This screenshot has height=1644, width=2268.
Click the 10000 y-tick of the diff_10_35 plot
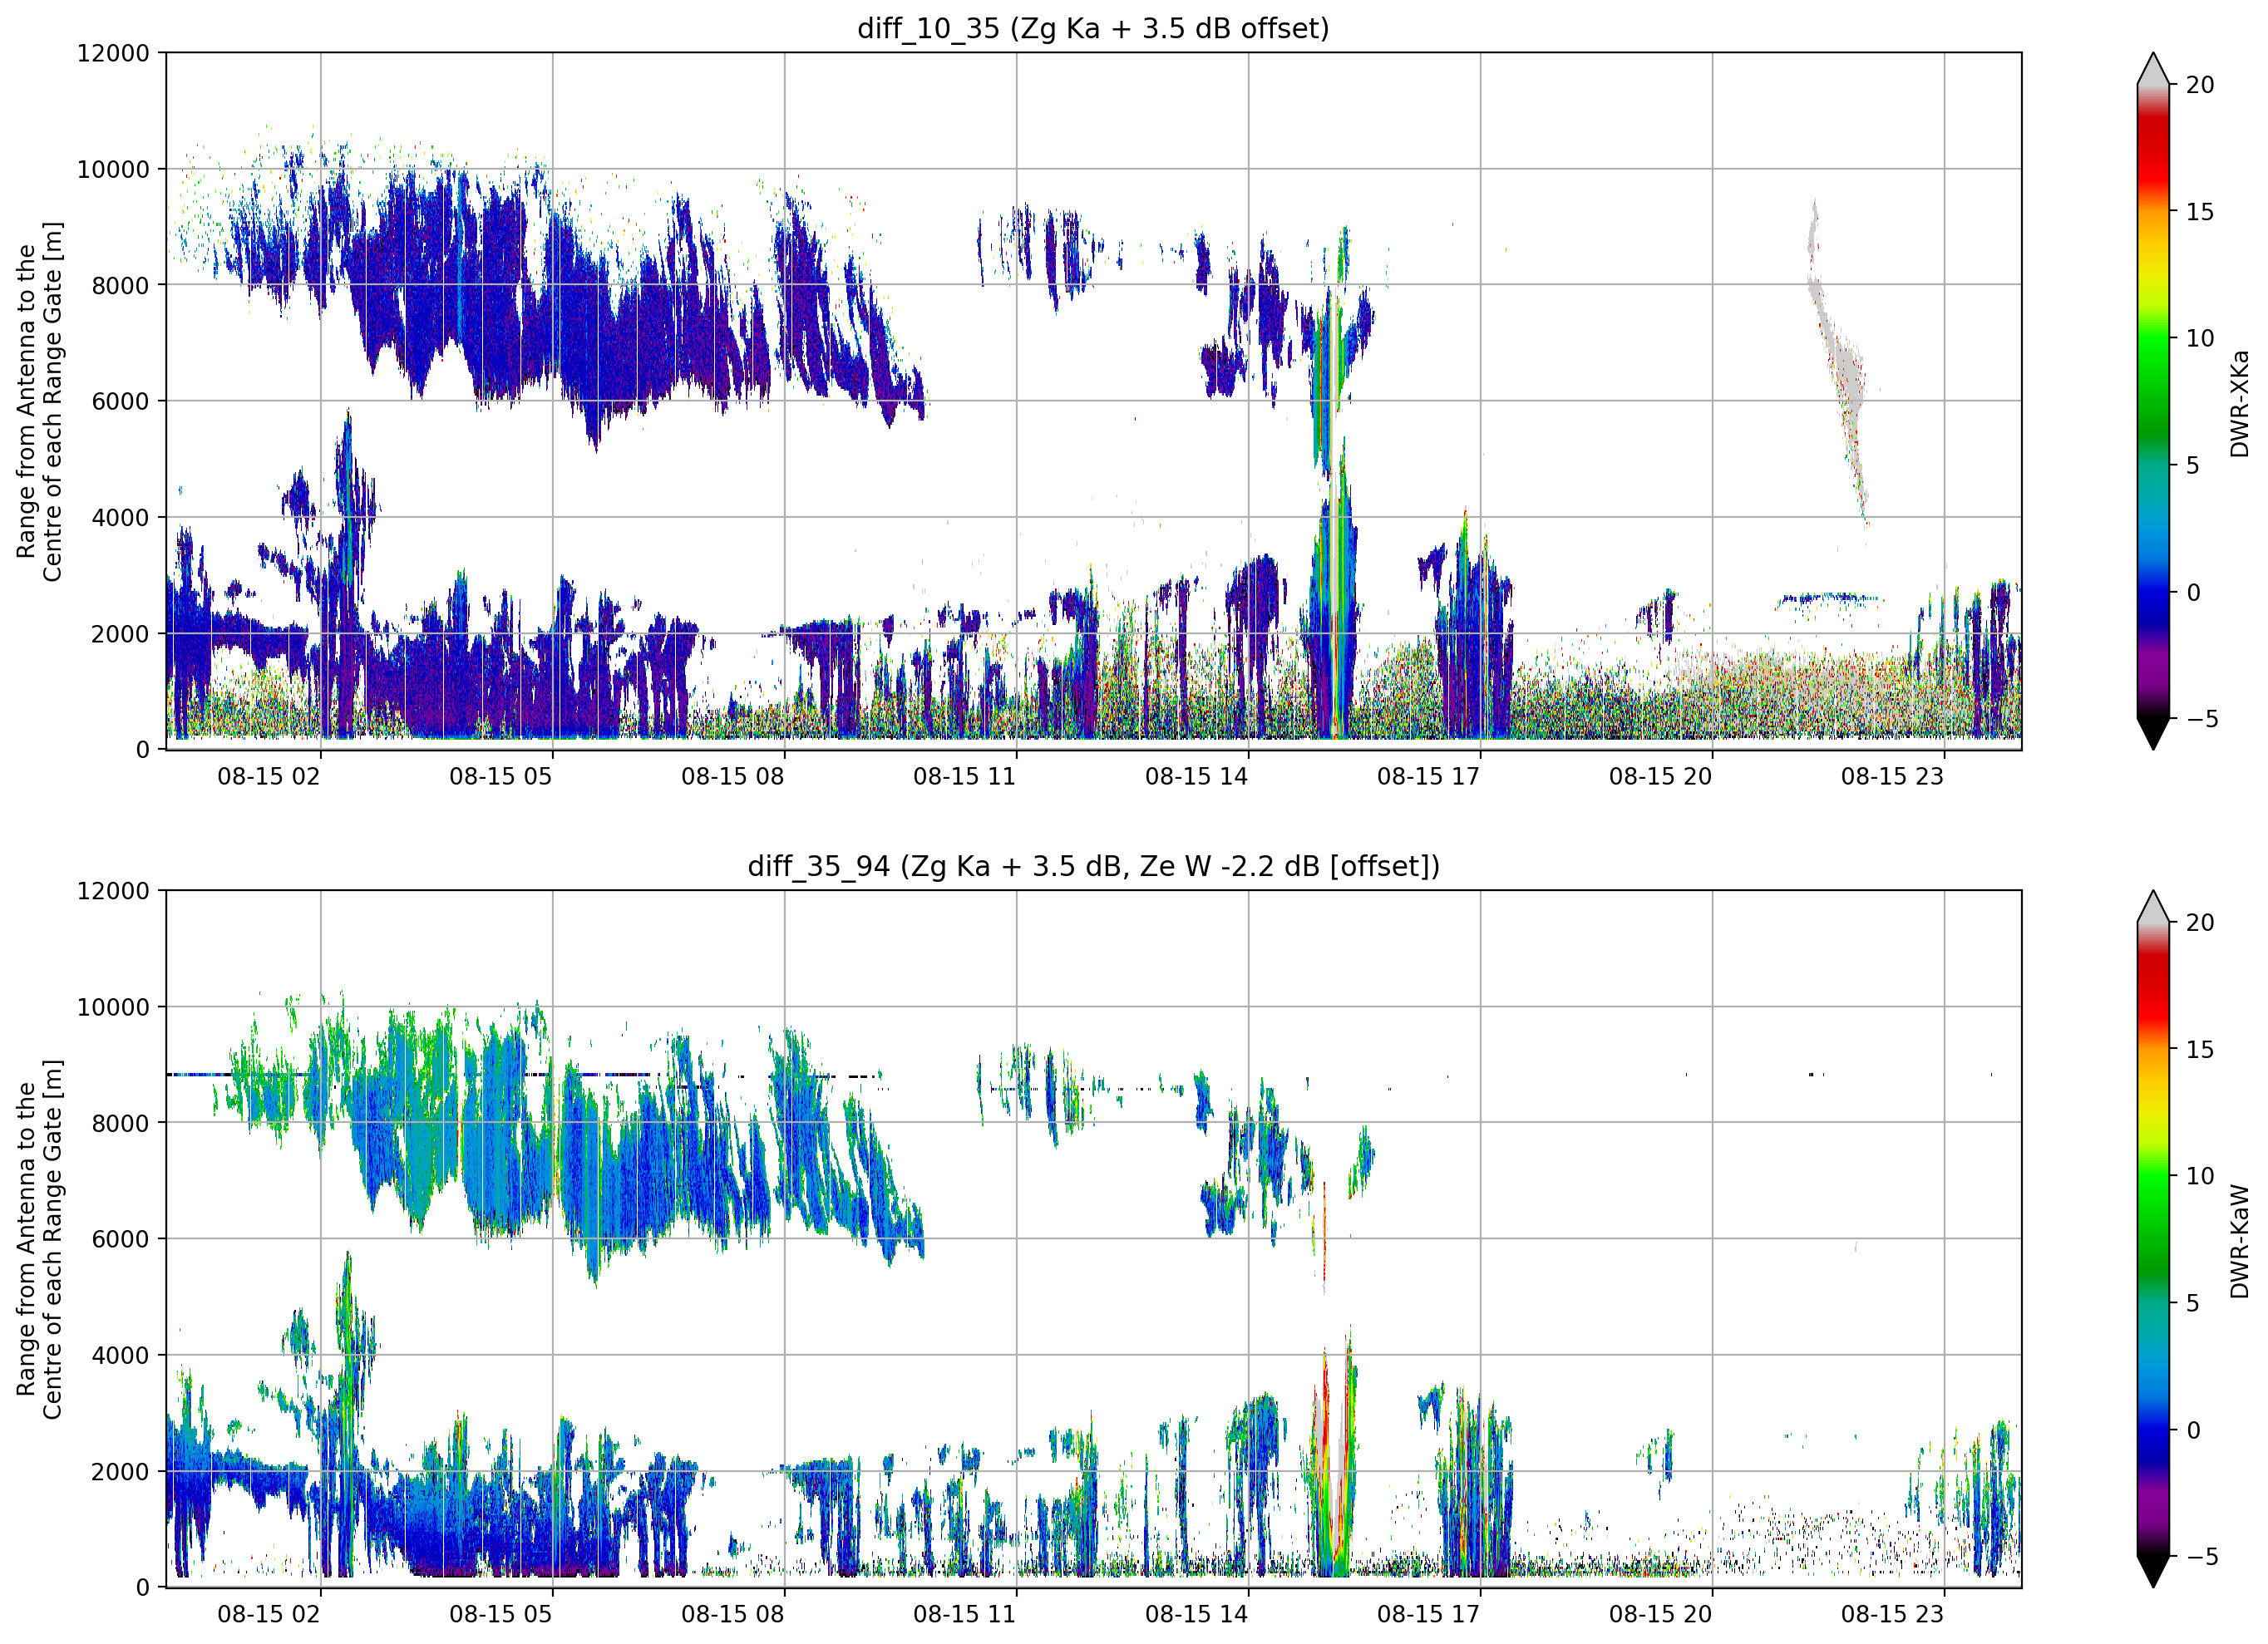[x=113, y=169]
